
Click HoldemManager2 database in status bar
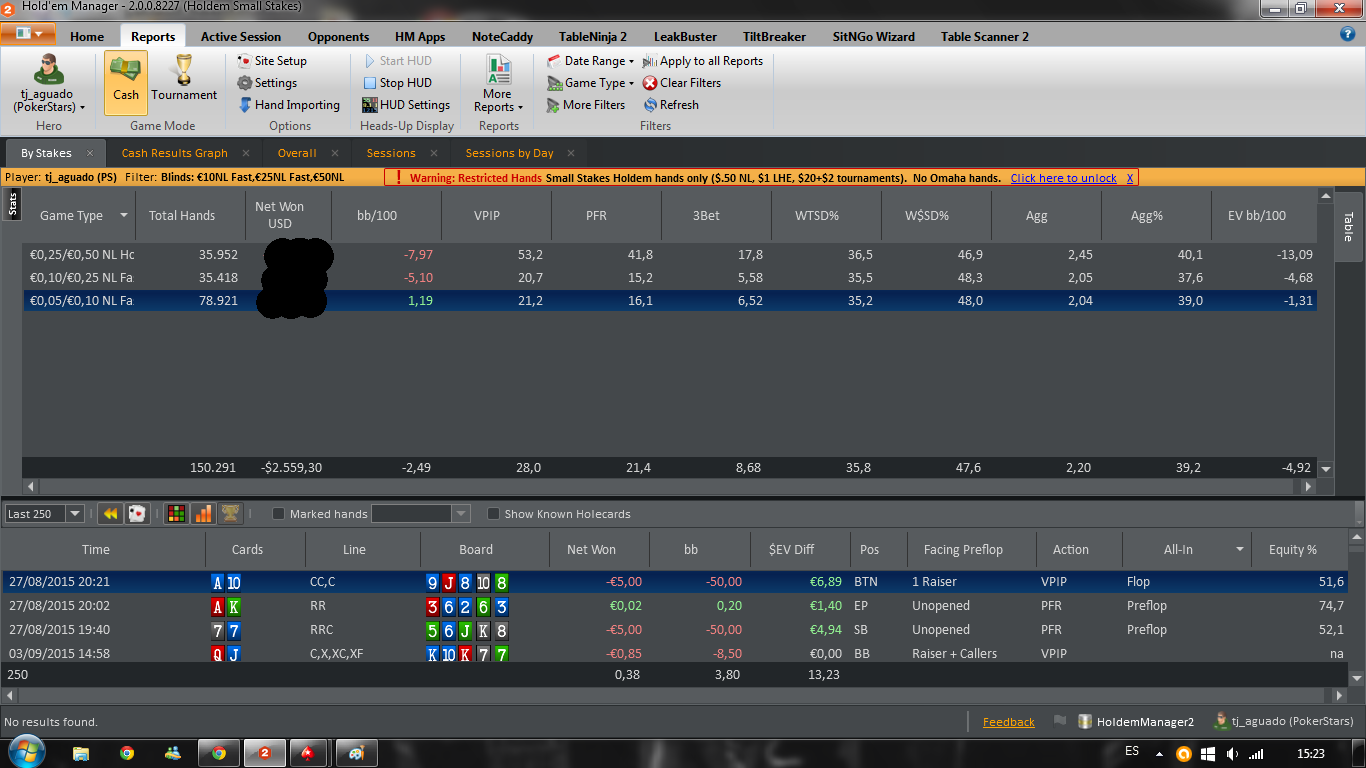click(x=1135, y=722)
